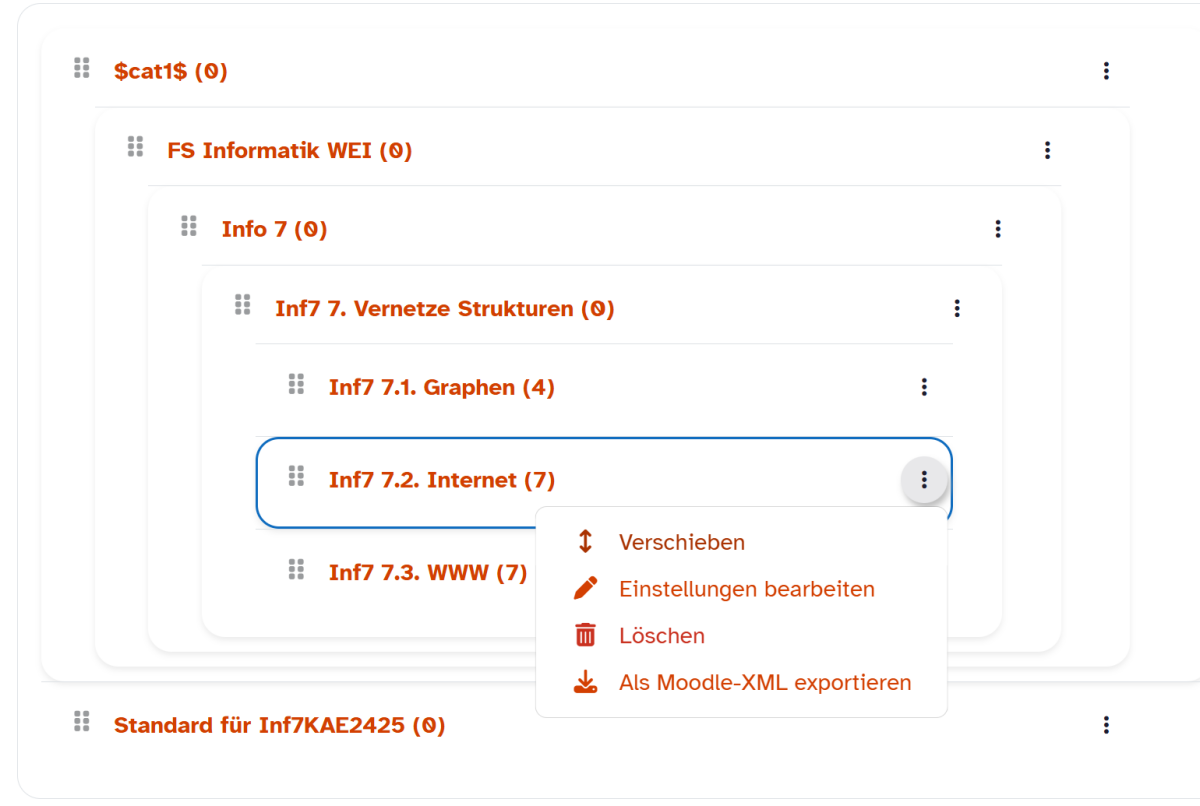1200x806 pixels.
Task: Open the Inf7 7.1. Graphen (4) category link
Action: [441, 387]
